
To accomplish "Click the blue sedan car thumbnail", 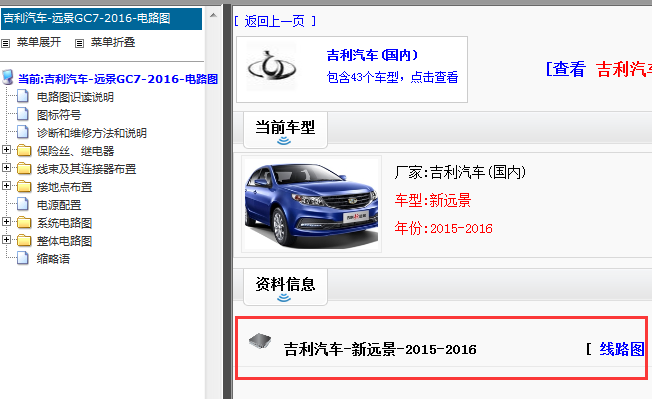I will pyautogui.click(x=312, y=204).
